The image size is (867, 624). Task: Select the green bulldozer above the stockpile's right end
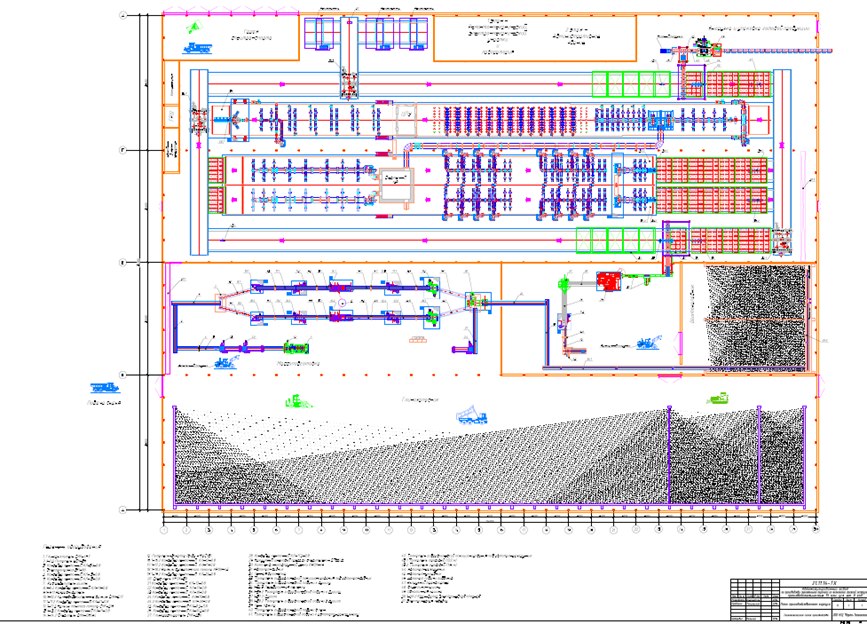click(x=718, y=398)
